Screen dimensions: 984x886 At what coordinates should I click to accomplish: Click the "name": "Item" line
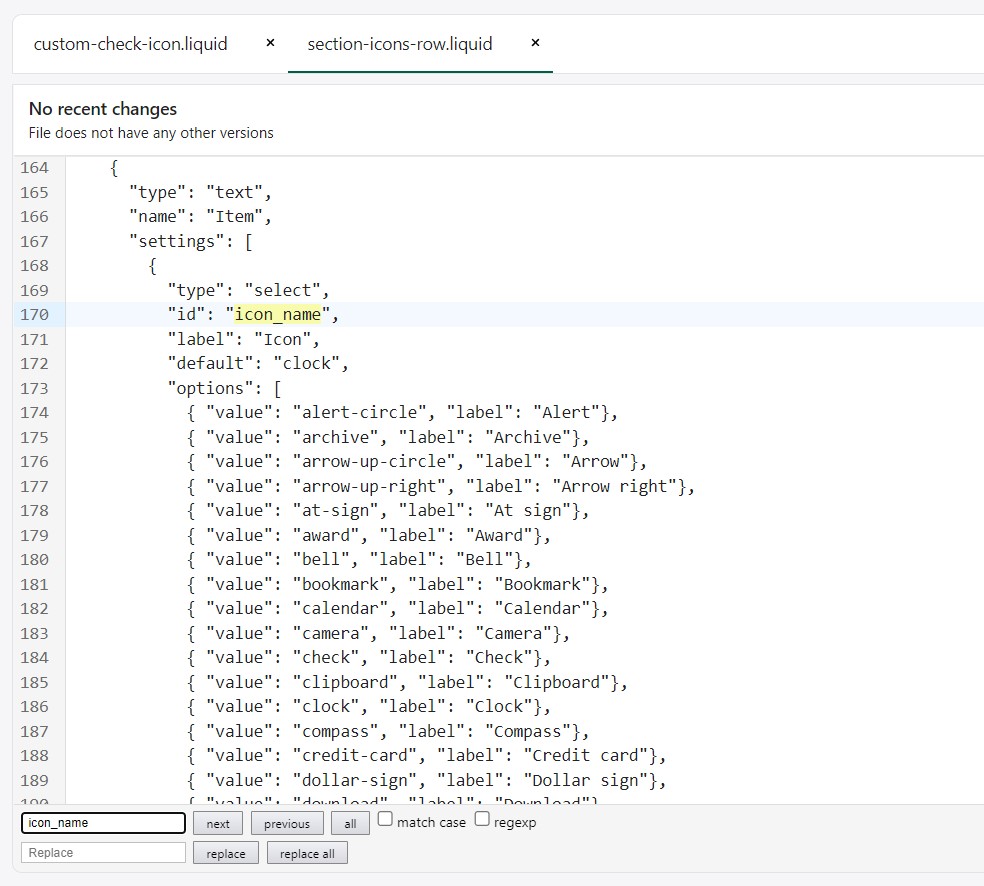pos(200,216)
